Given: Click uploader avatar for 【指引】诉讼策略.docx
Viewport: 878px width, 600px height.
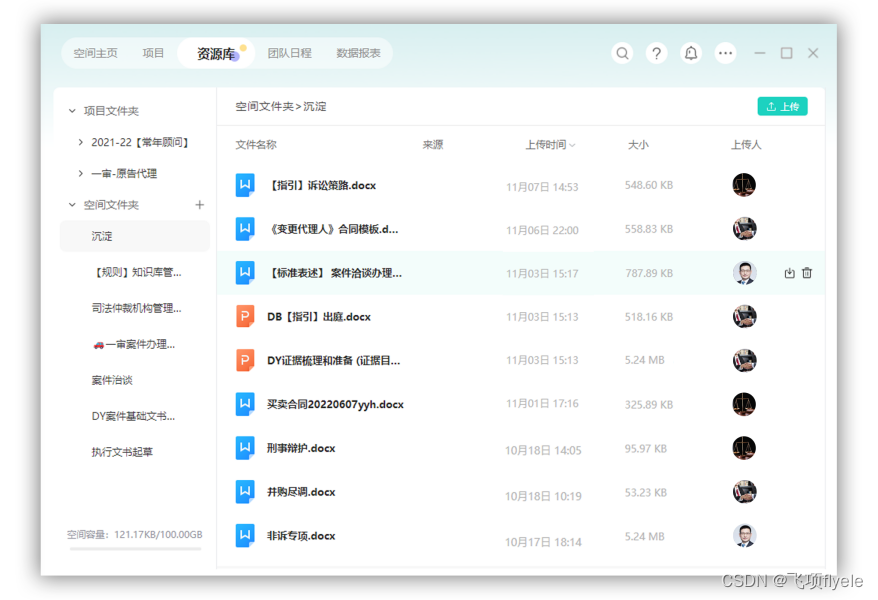Looking at the screenshot, I should pyautogui.click(x=744, y=185).
